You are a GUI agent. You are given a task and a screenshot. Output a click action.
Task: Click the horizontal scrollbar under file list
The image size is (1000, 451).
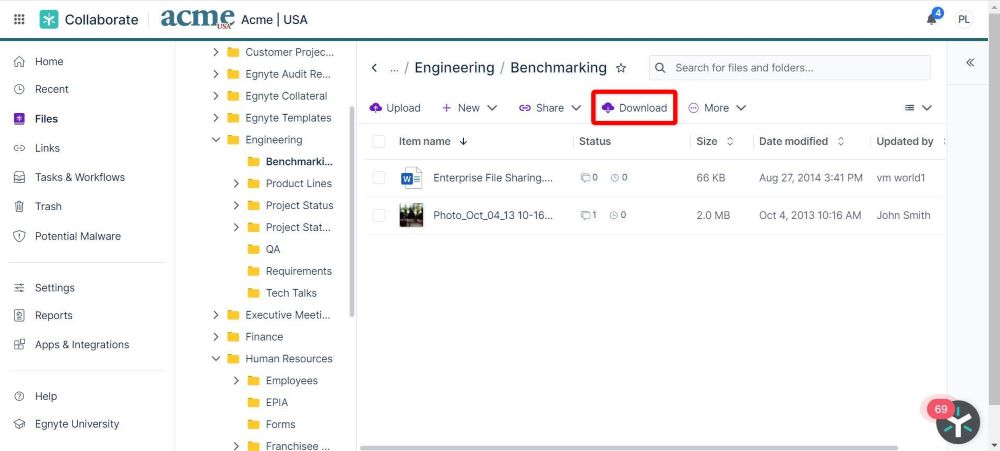629,448
